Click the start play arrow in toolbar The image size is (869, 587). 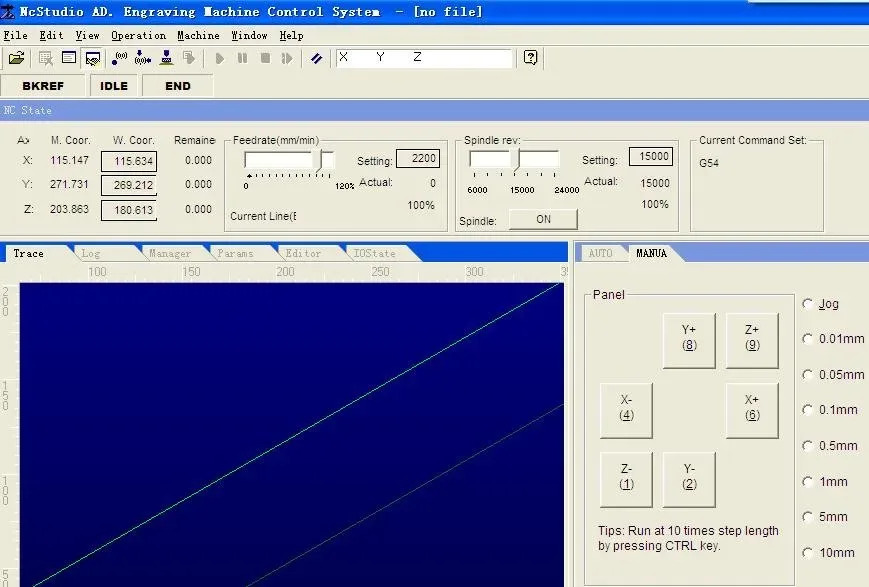tap(219, 58)
